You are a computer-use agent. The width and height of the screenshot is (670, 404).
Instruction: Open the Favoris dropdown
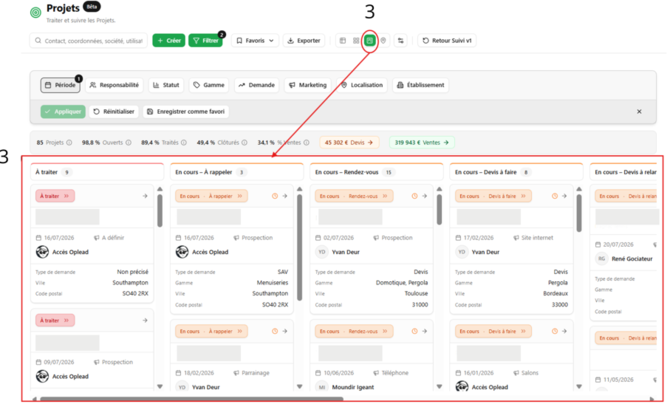255,41
